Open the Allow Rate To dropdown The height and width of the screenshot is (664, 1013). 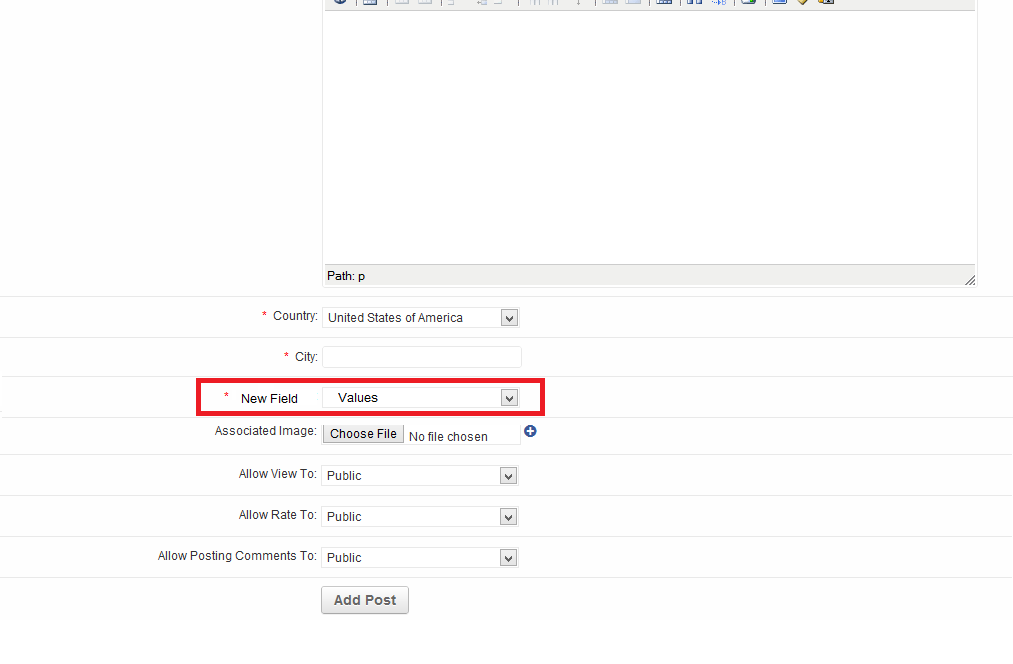pos(420,517)
